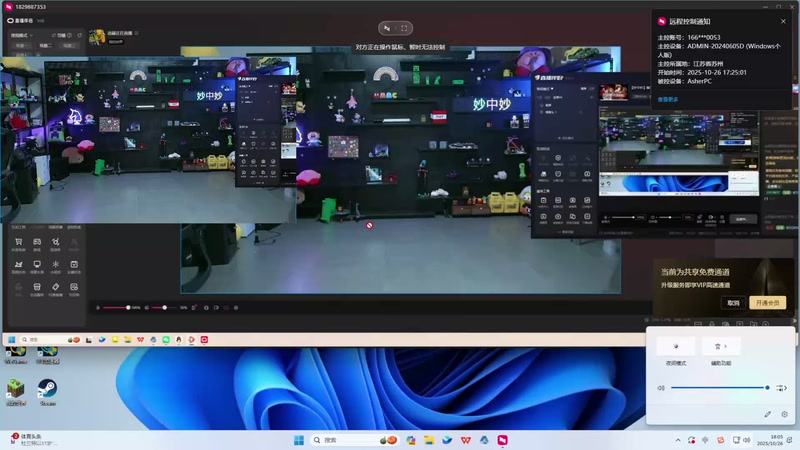
Task: Mute the speaker icon in live control bar
Action: (x=147, y=308)
